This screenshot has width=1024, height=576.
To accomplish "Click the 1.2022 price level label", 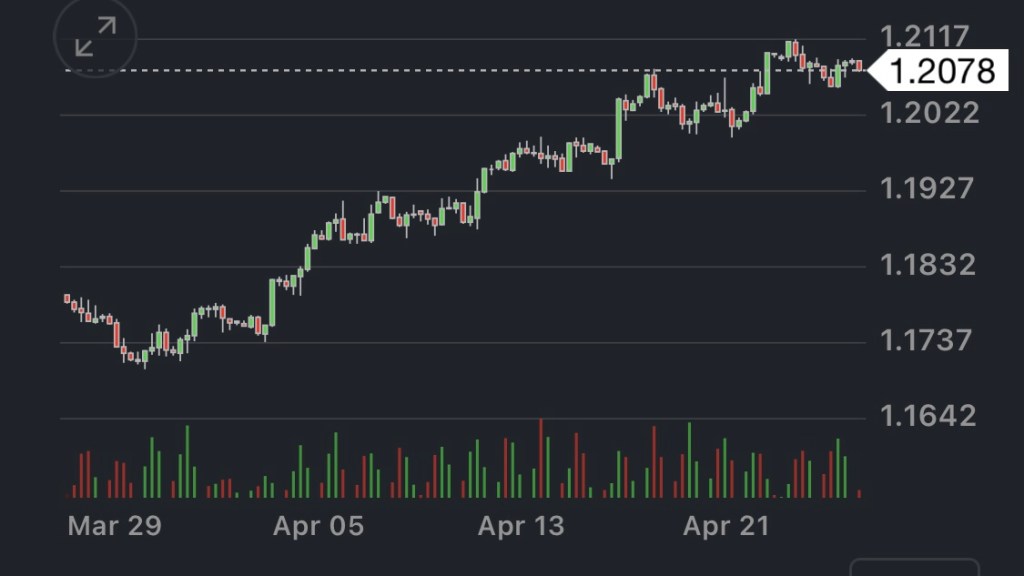I will (x=930, y=113).
